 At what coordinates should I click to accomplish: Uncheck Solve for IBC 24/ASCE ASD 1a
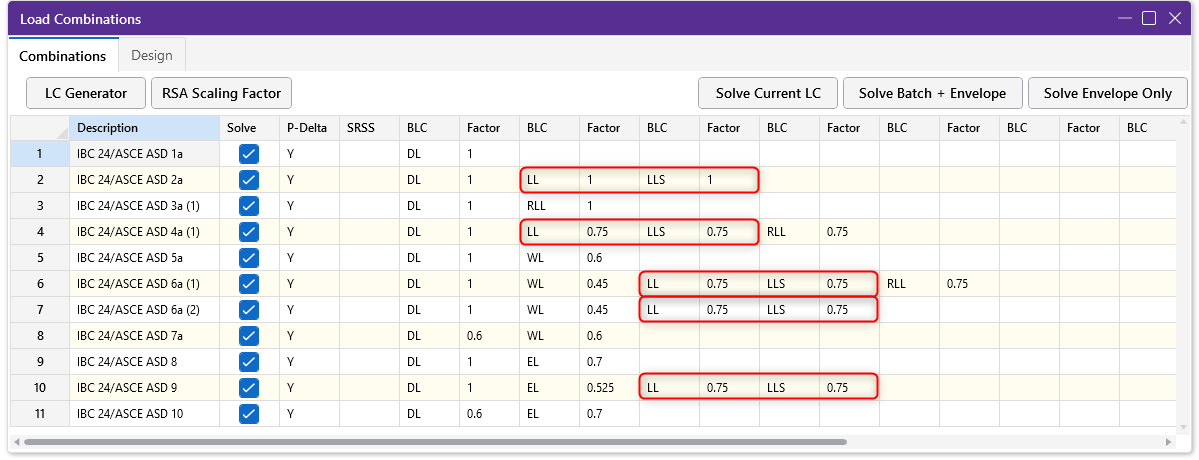tap(249, 154)
